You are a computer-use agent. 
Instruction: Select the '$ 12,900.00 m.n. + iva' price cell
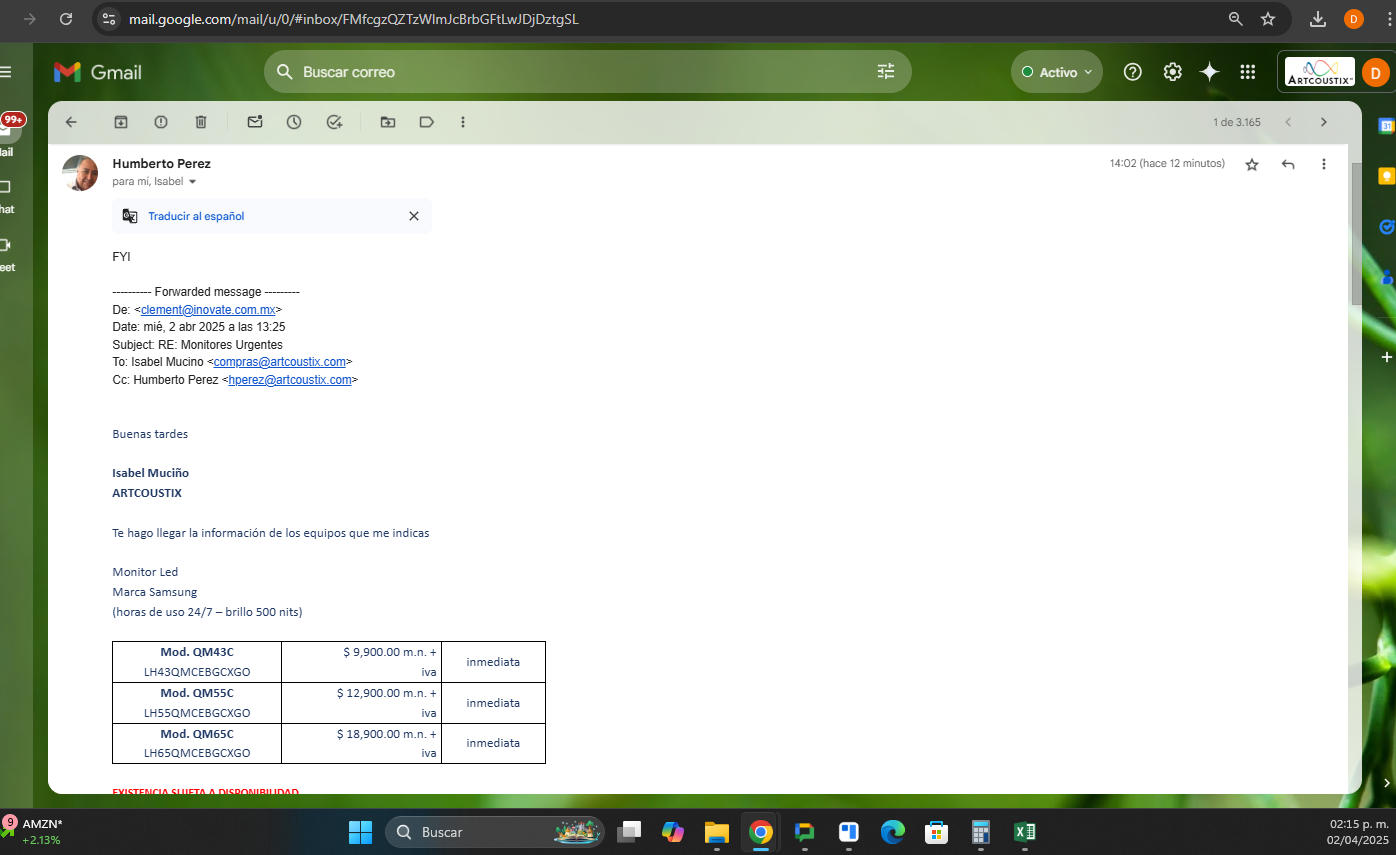(x=361, y=703)
